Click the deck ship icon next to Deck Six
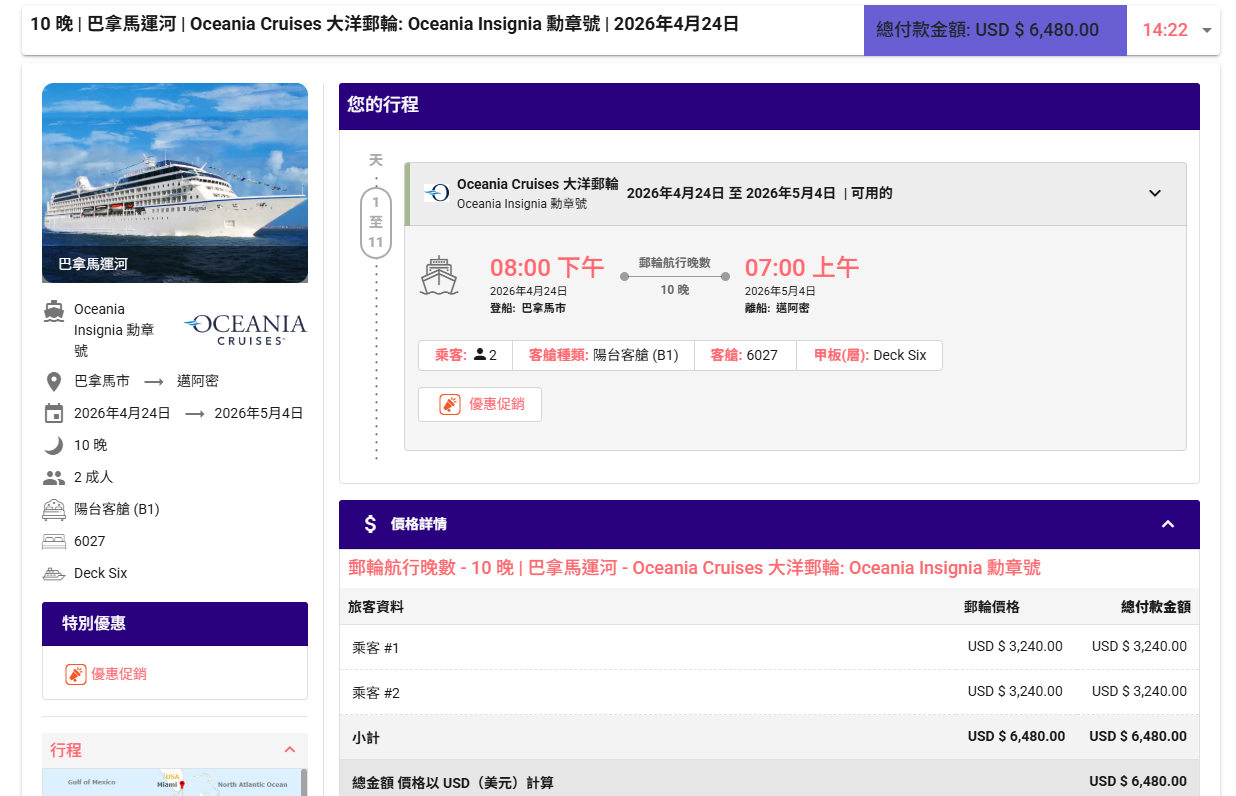This screenshot has height=796, width=1236. pos(54,573)
